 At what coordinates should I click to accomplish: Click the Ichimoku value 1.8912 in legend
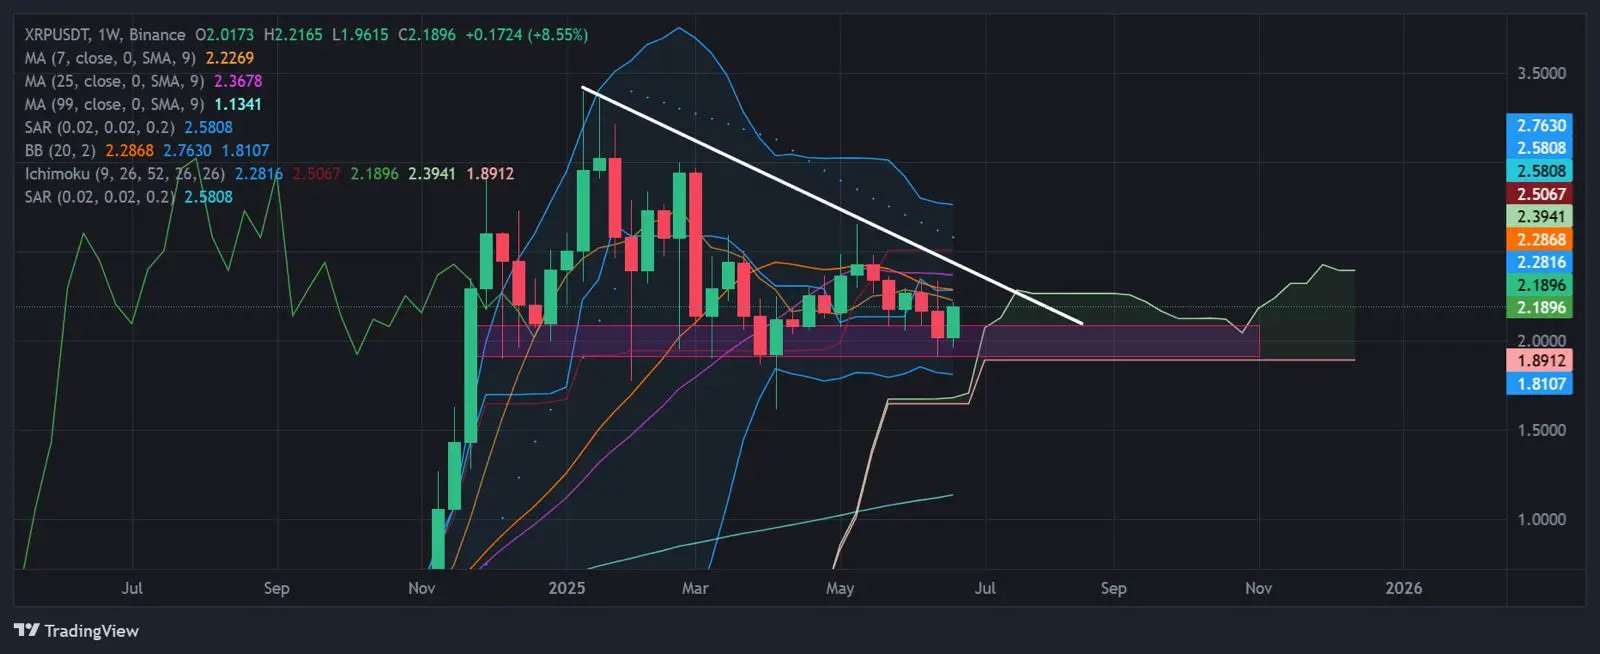pos(490,174)
